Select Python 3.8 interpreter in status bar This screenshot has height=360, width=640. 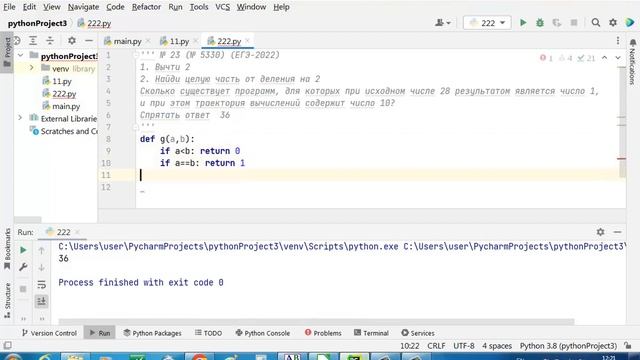coord(568,346)
